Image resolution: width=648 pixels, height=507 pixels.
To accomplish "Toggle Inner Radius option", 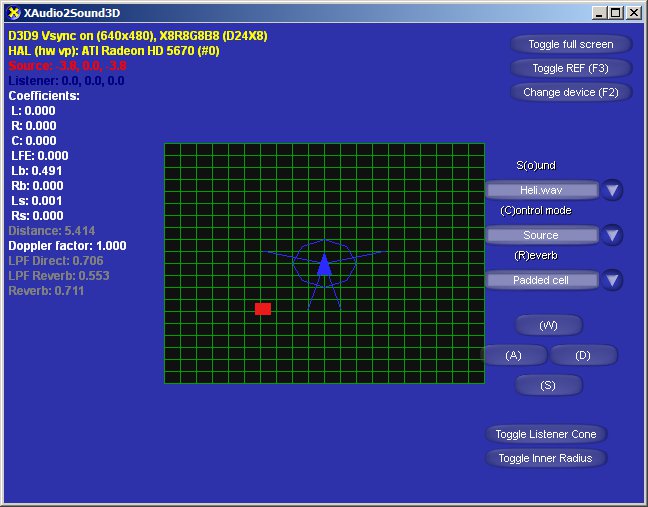I will [546, 458].
